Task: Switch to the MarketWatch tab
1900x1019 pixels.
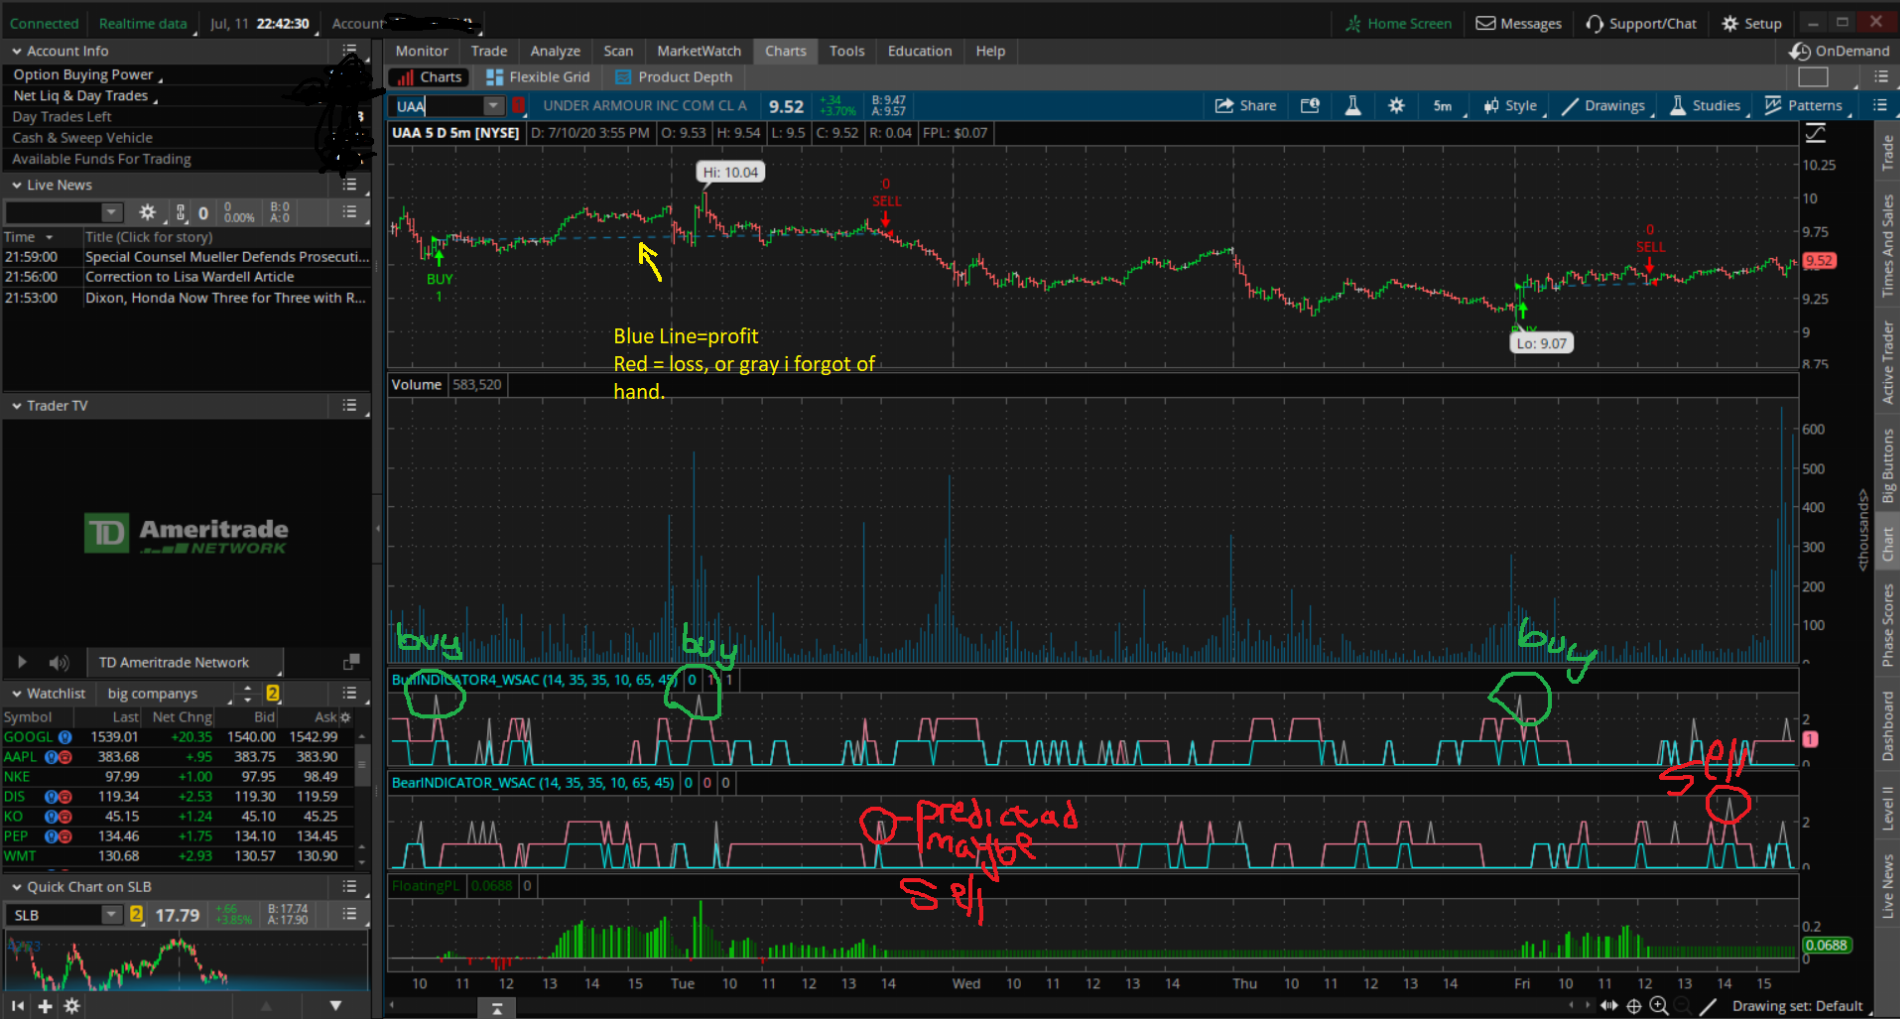Action: click(698, 51)
